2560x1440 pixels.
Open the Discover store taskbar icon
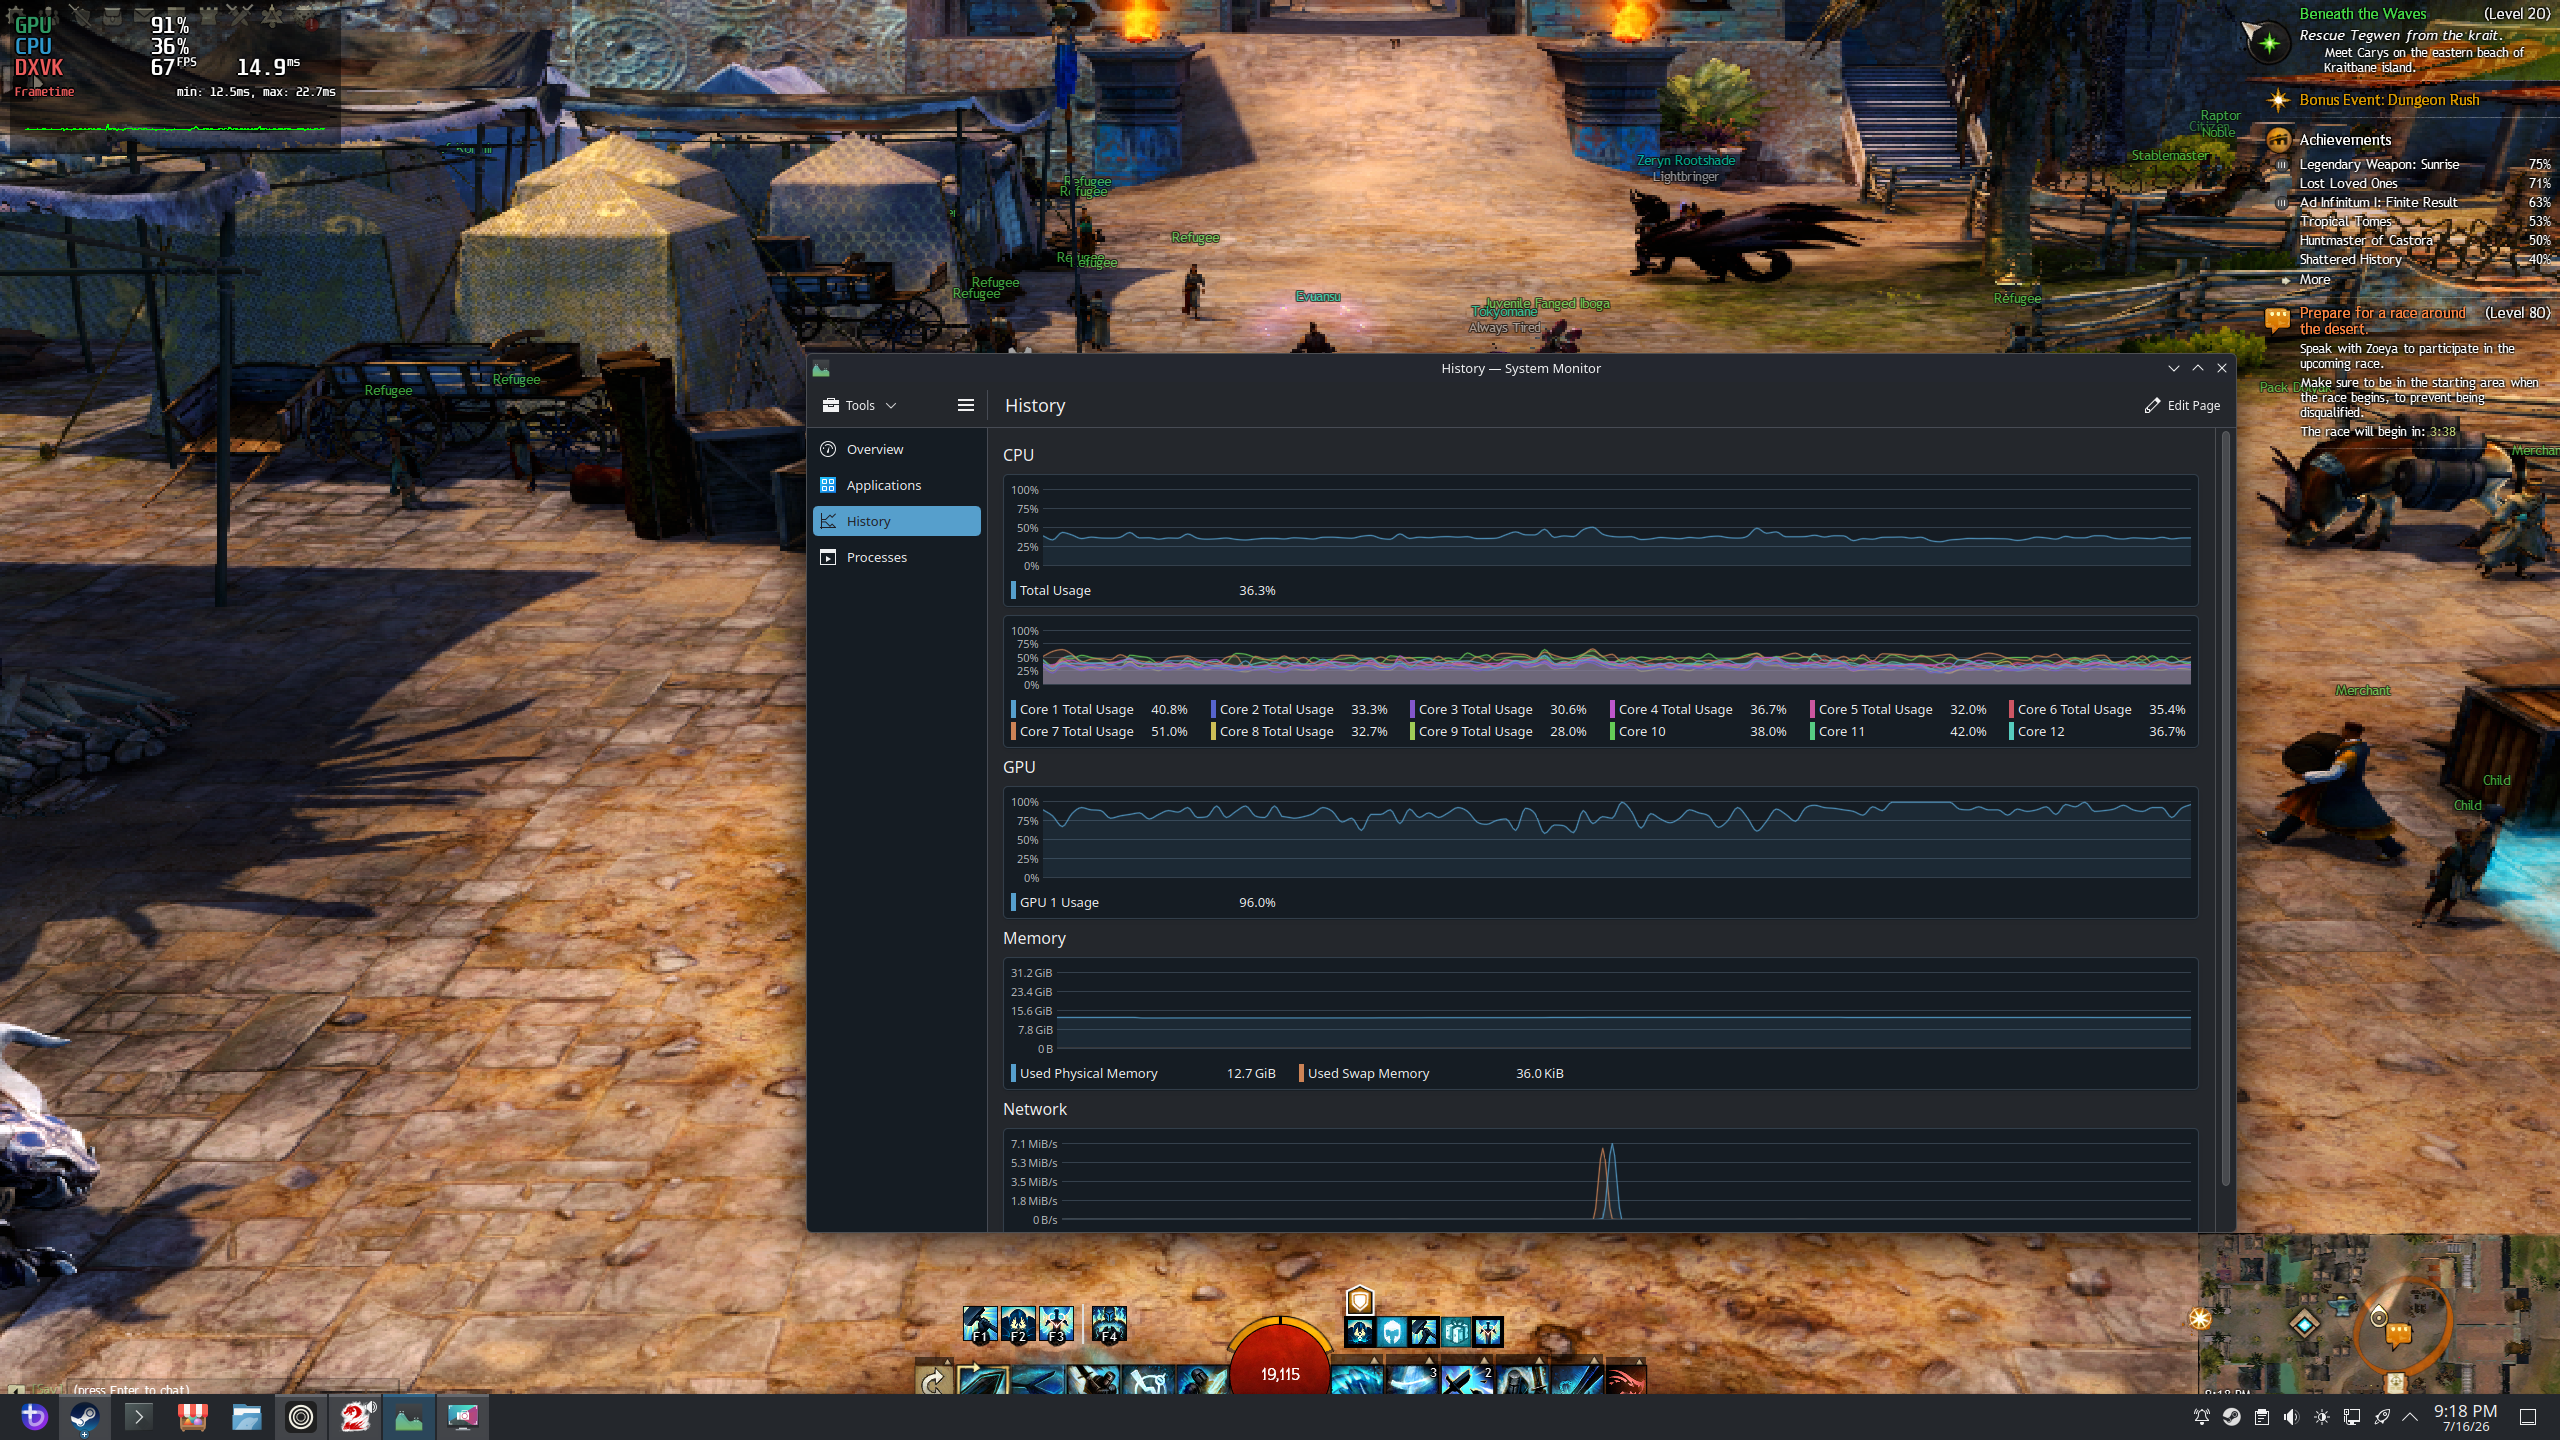[x=192, y=1416]
